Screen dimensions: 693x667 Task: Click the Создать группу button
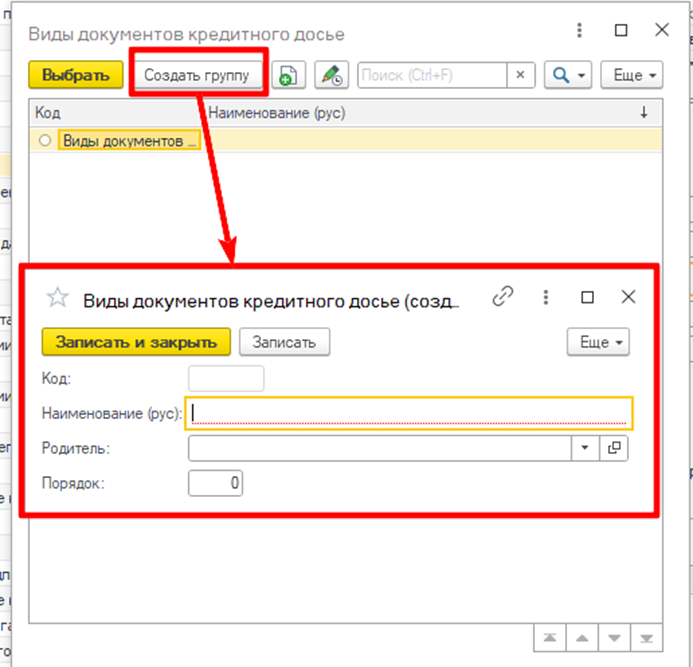point(197,75)
